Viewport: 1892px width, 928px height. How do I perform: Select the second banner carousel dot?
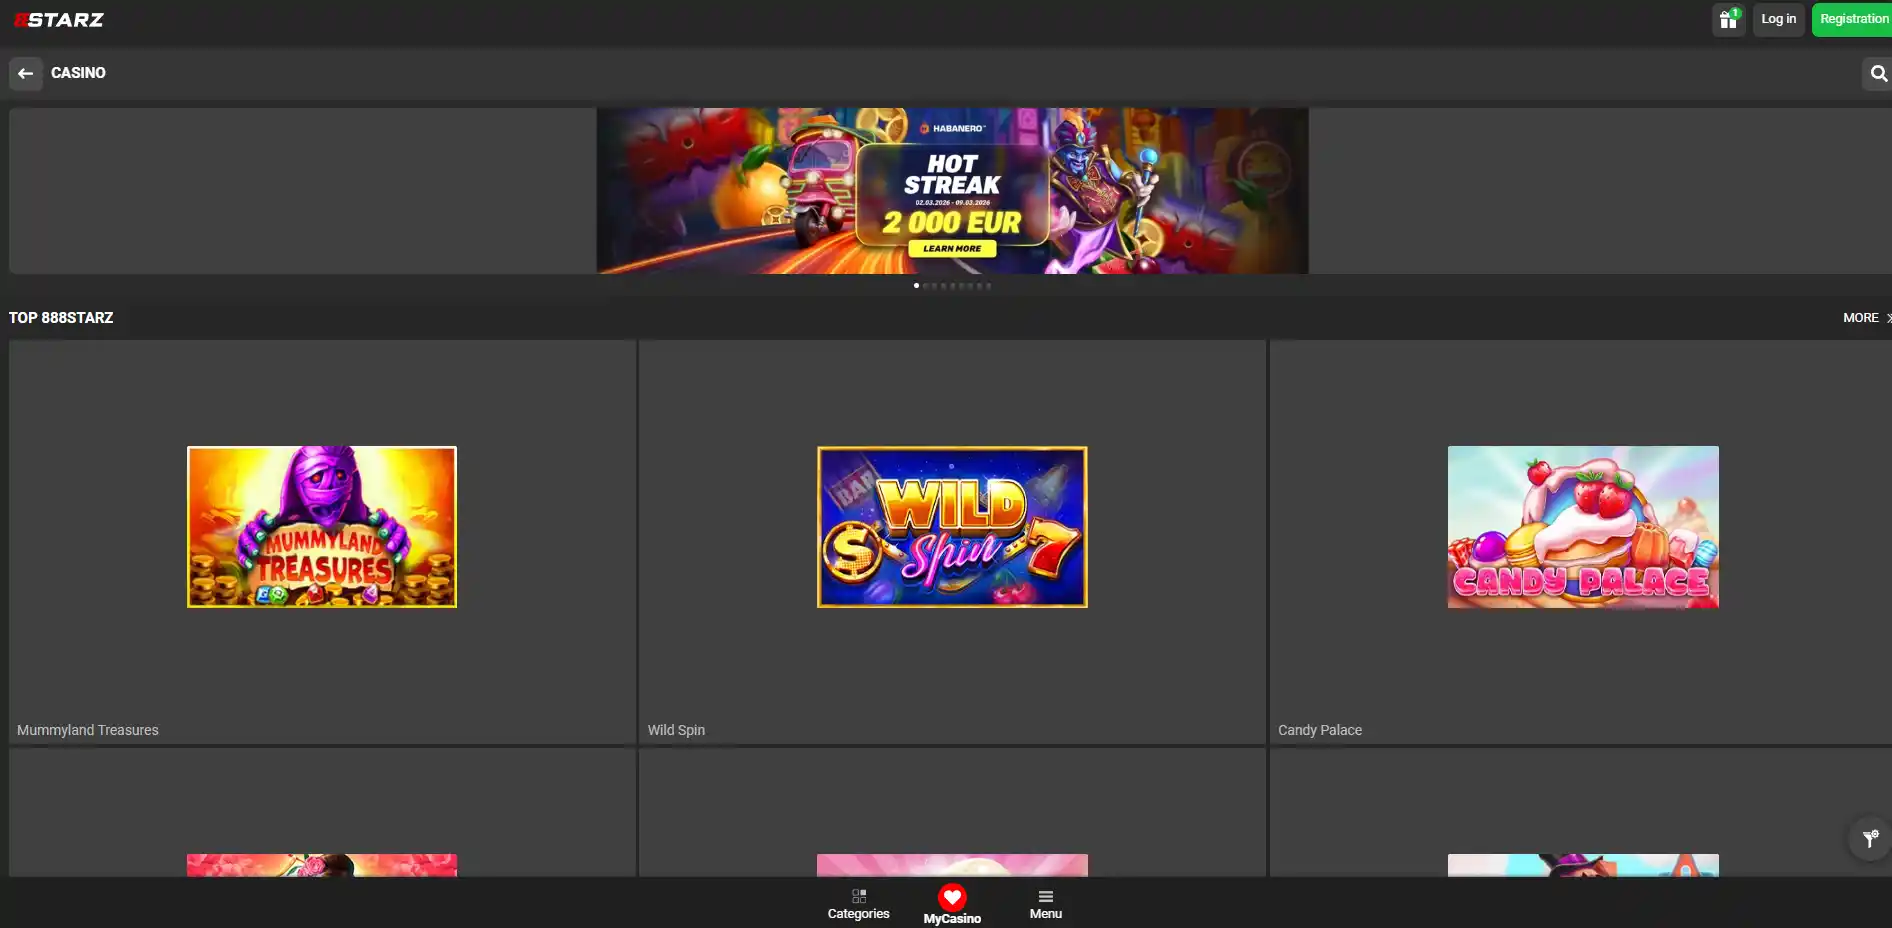tap(925, 286)
